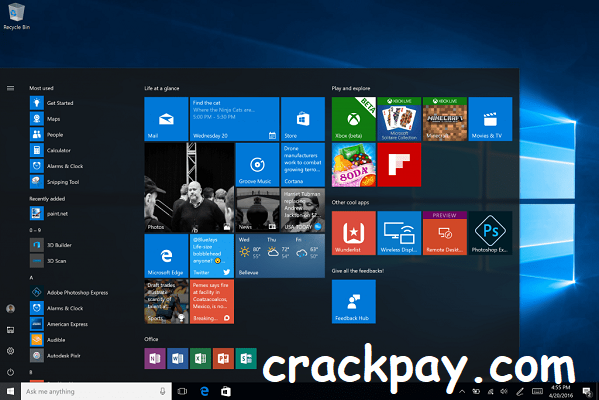Open the Breaking news red tile
The width and height of the screenshot is (599, 400).
[x=212, y=301]
